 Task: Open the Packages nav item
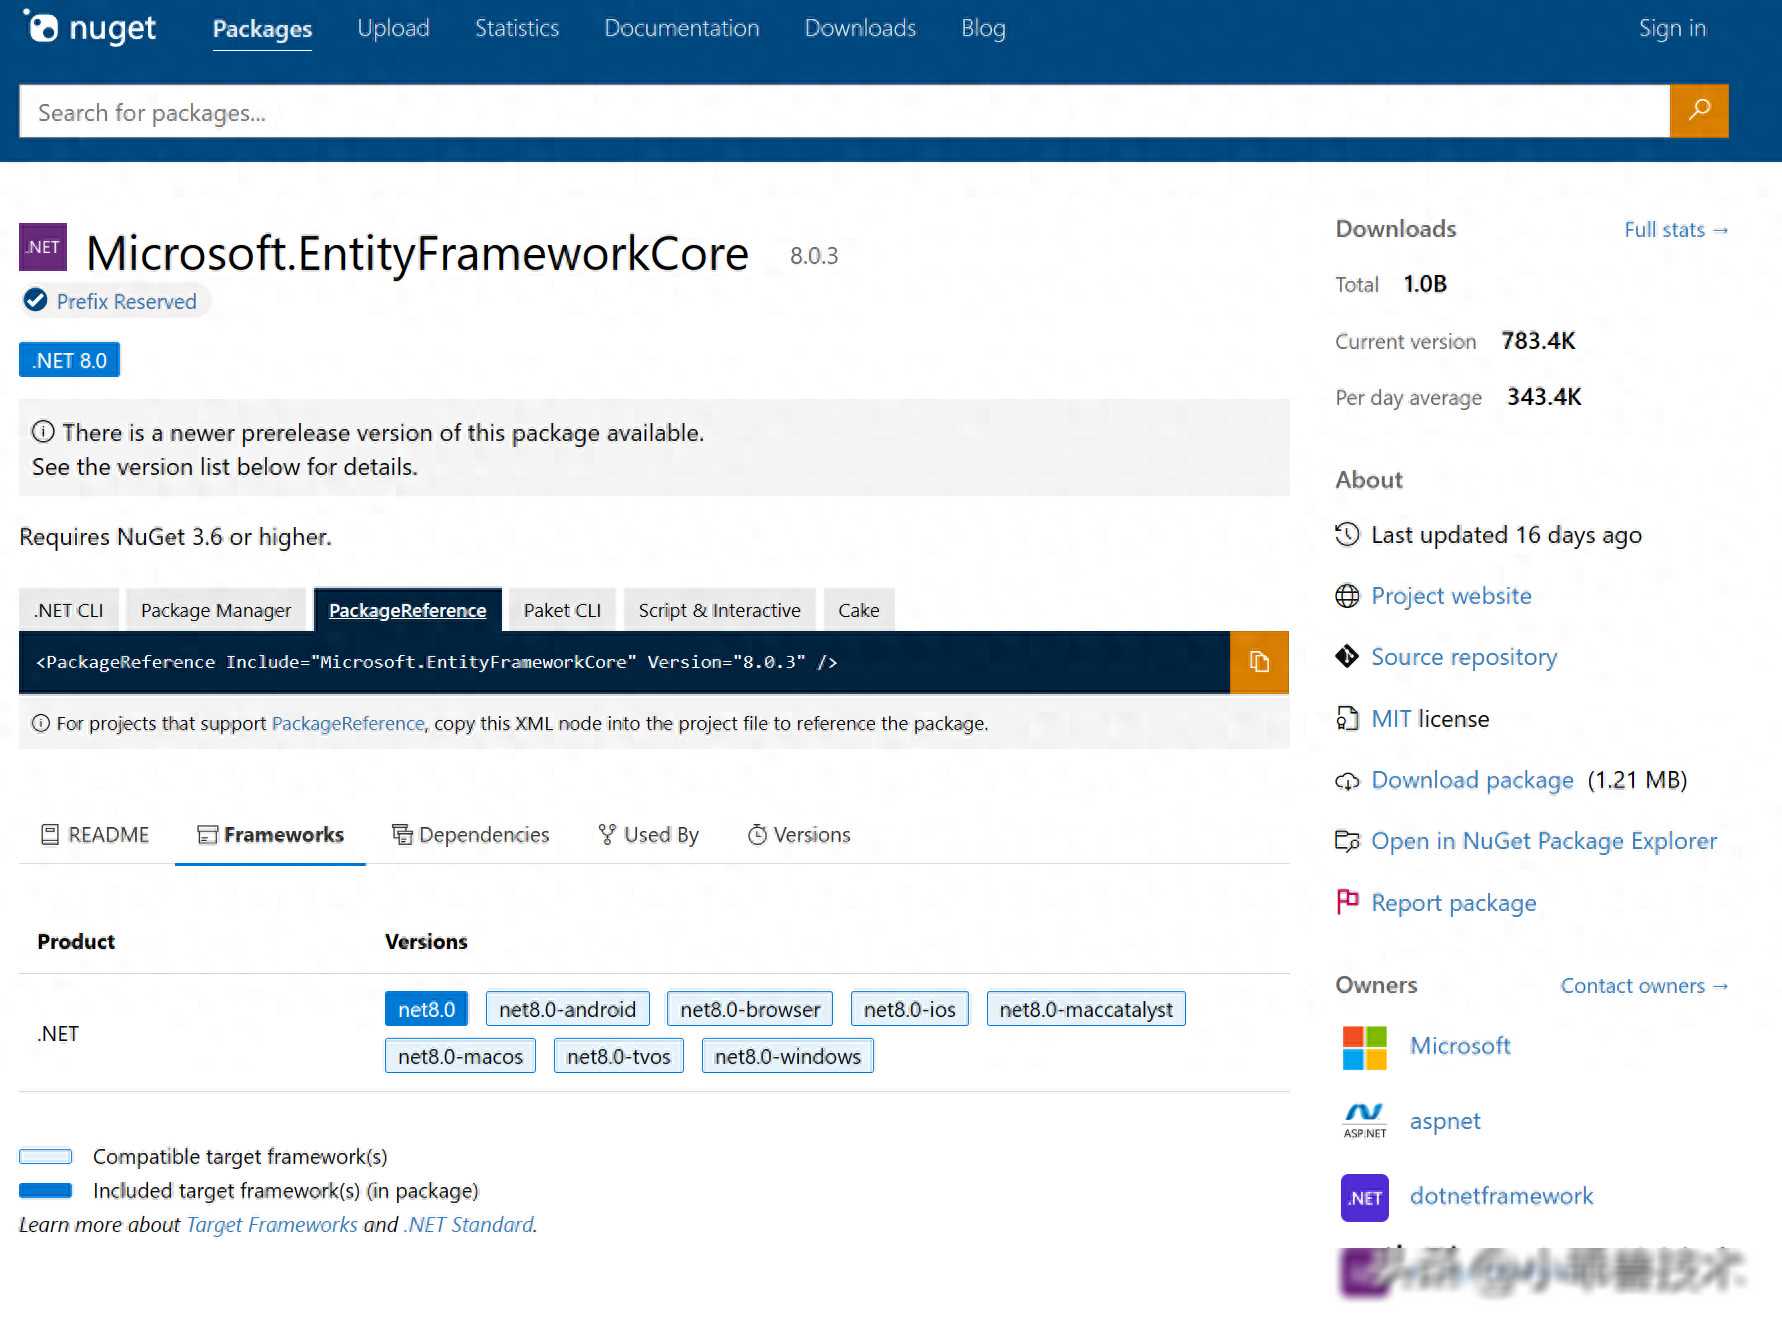point(262,29)
